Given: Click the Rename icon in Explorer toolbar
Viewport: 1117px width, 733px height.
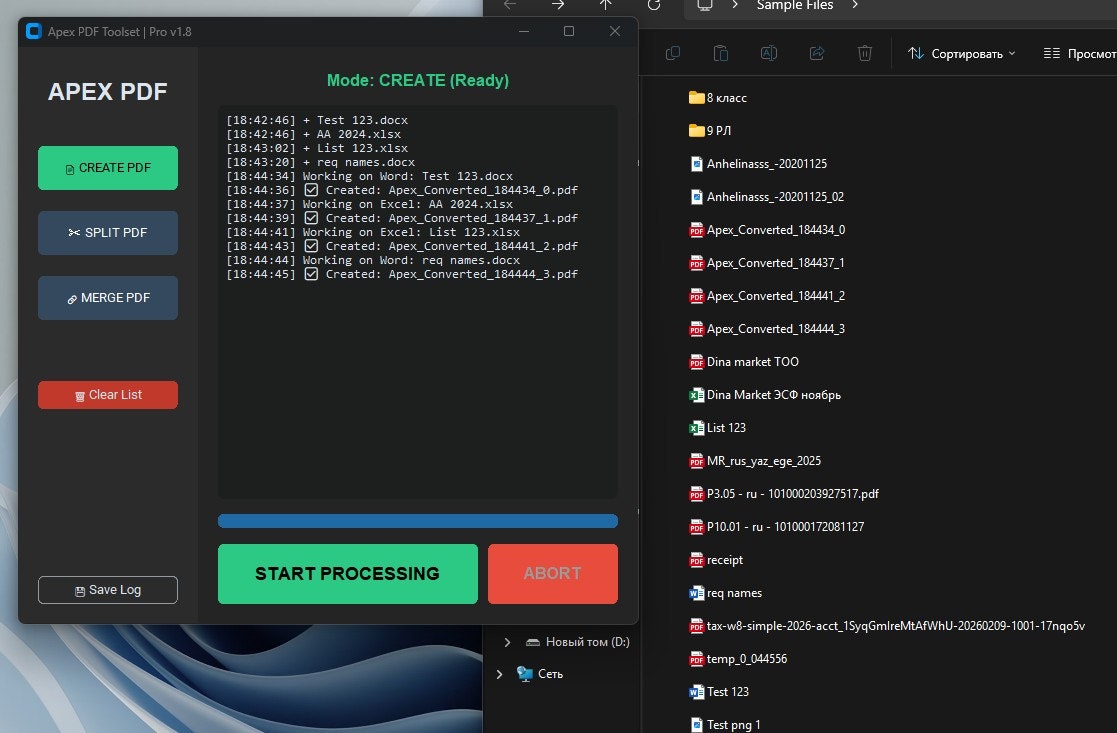Looking at the screenshot, I should (x=768, y=52).
